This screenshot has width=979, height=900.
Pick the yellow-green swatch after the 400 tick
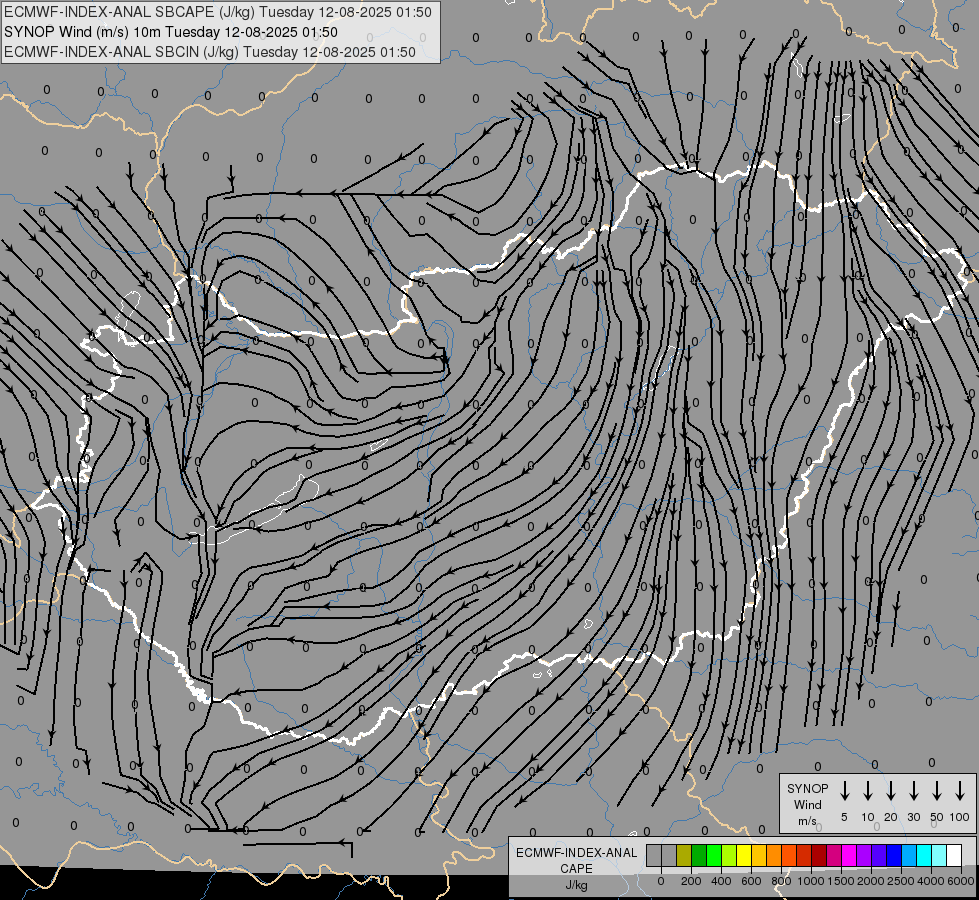(729, 856)
